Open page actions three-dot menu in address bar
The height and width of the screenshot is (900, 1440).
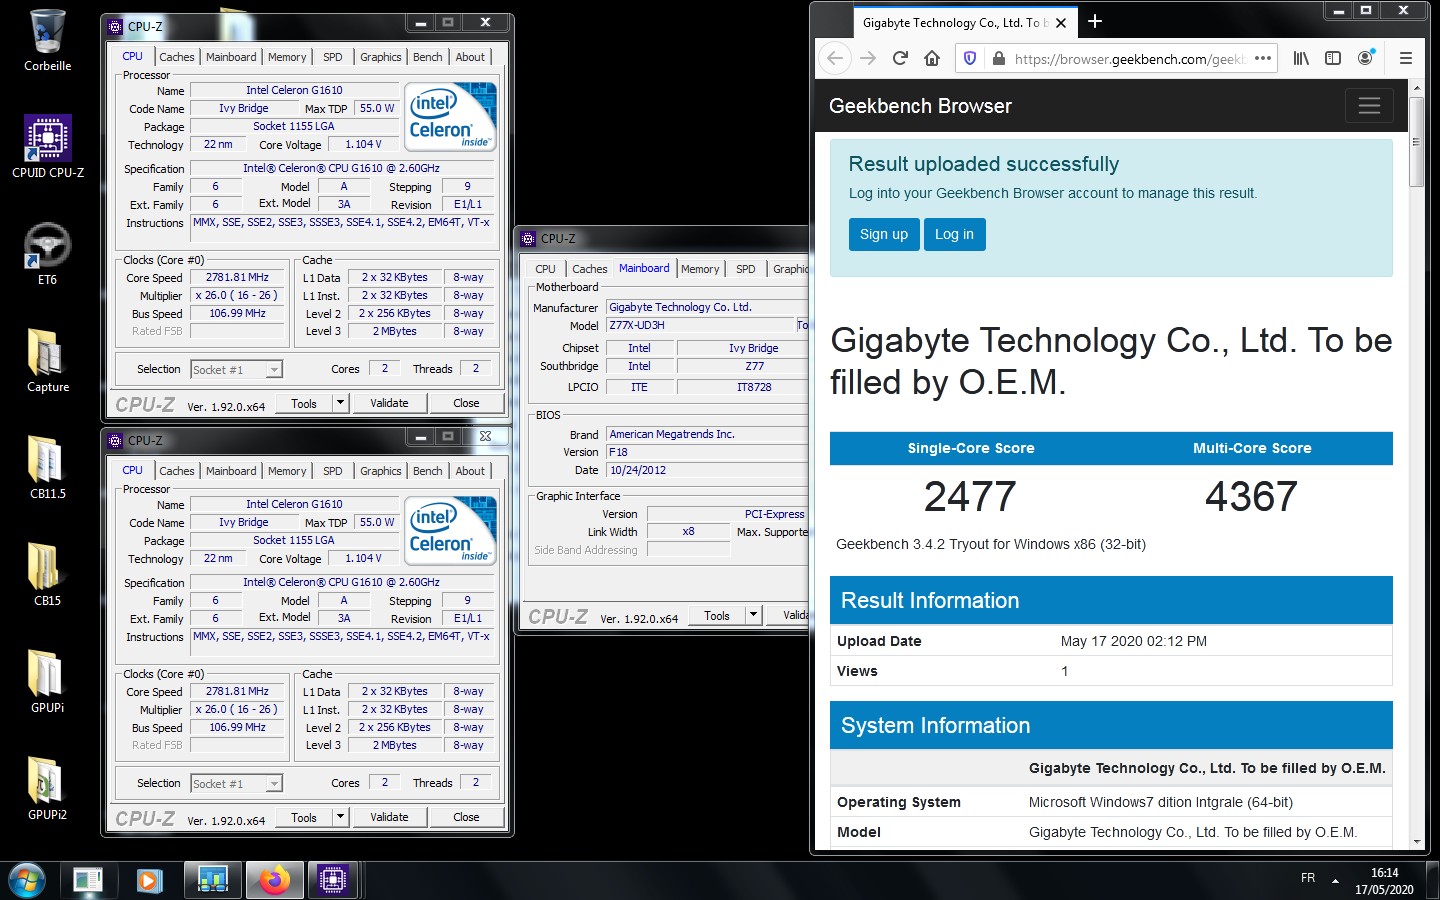(1263, 58)
